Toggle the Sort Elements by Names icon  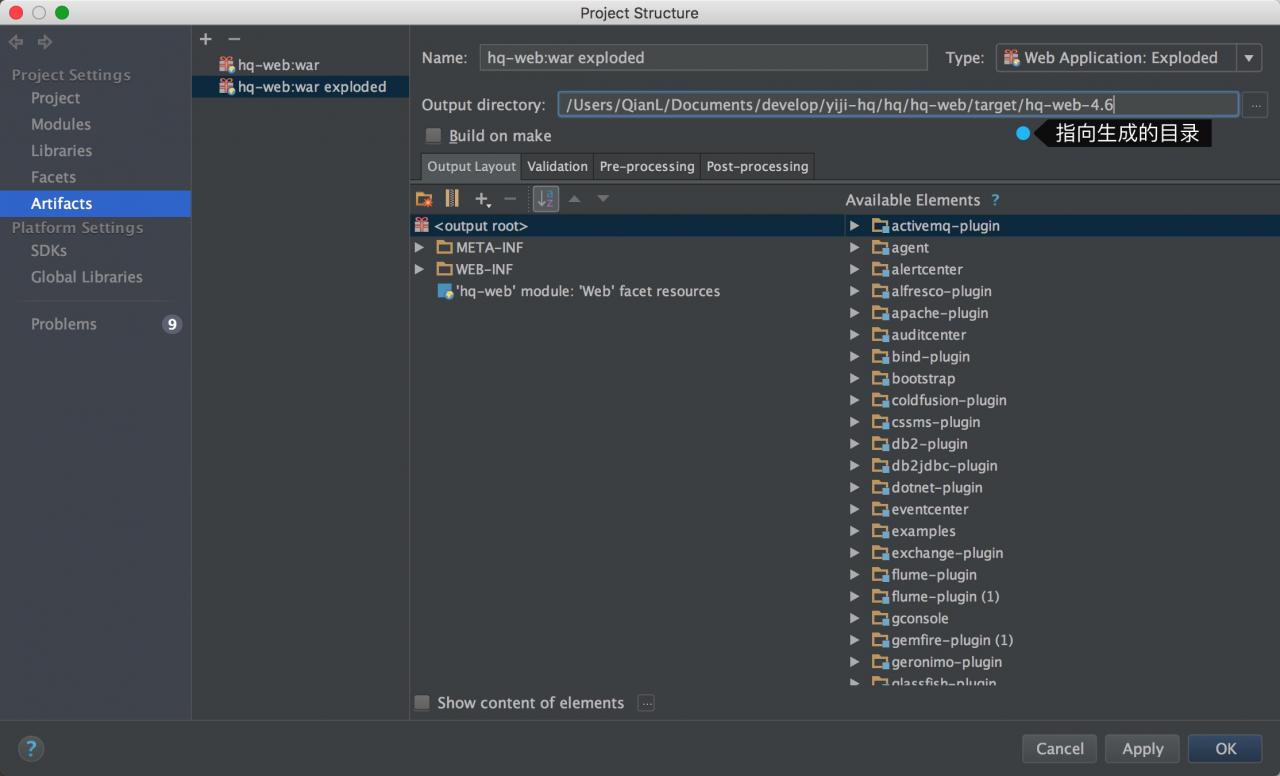(545, 199)
